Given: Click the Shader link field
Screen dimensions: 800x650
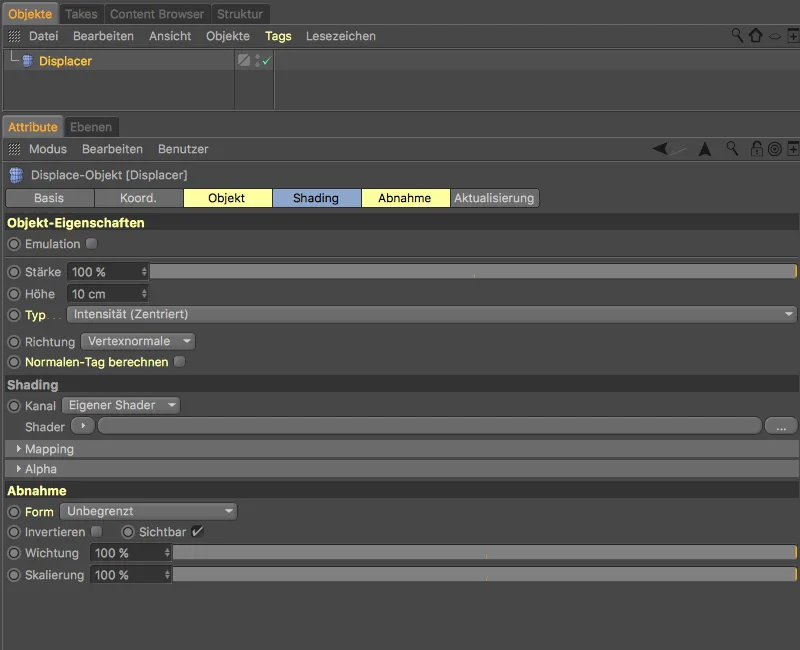Looking at the screenshot, I should pos(430,426).
